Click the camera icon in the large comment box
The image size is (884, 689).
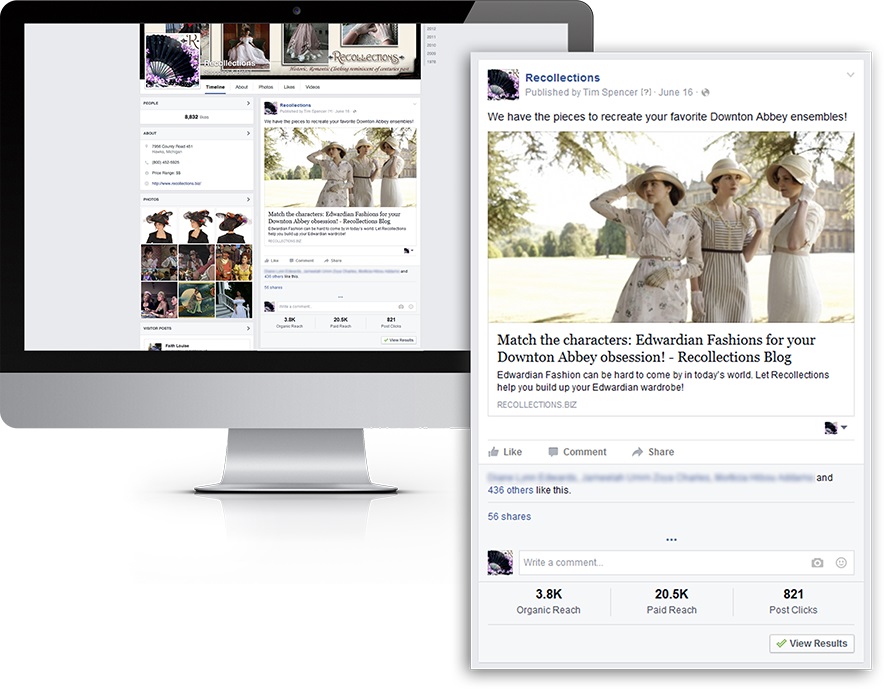[x=817, y=563]
